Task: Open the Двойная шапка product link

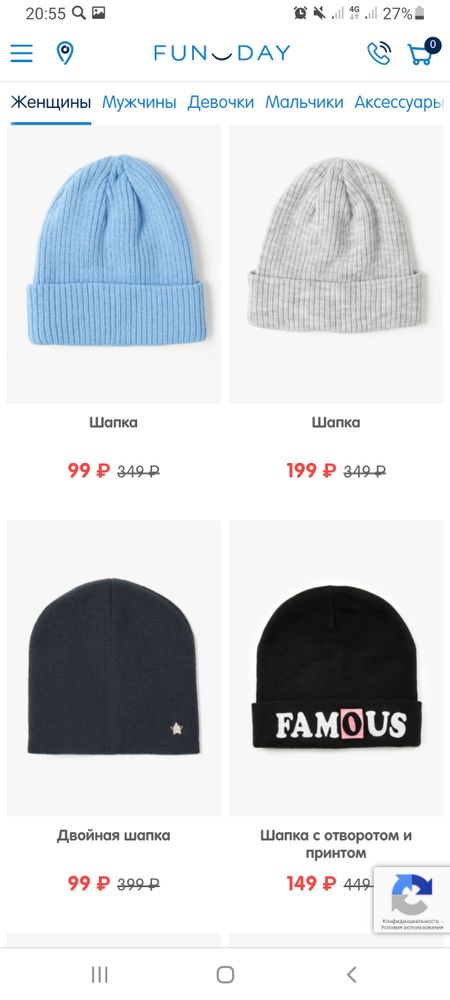Action: [113, 835]
